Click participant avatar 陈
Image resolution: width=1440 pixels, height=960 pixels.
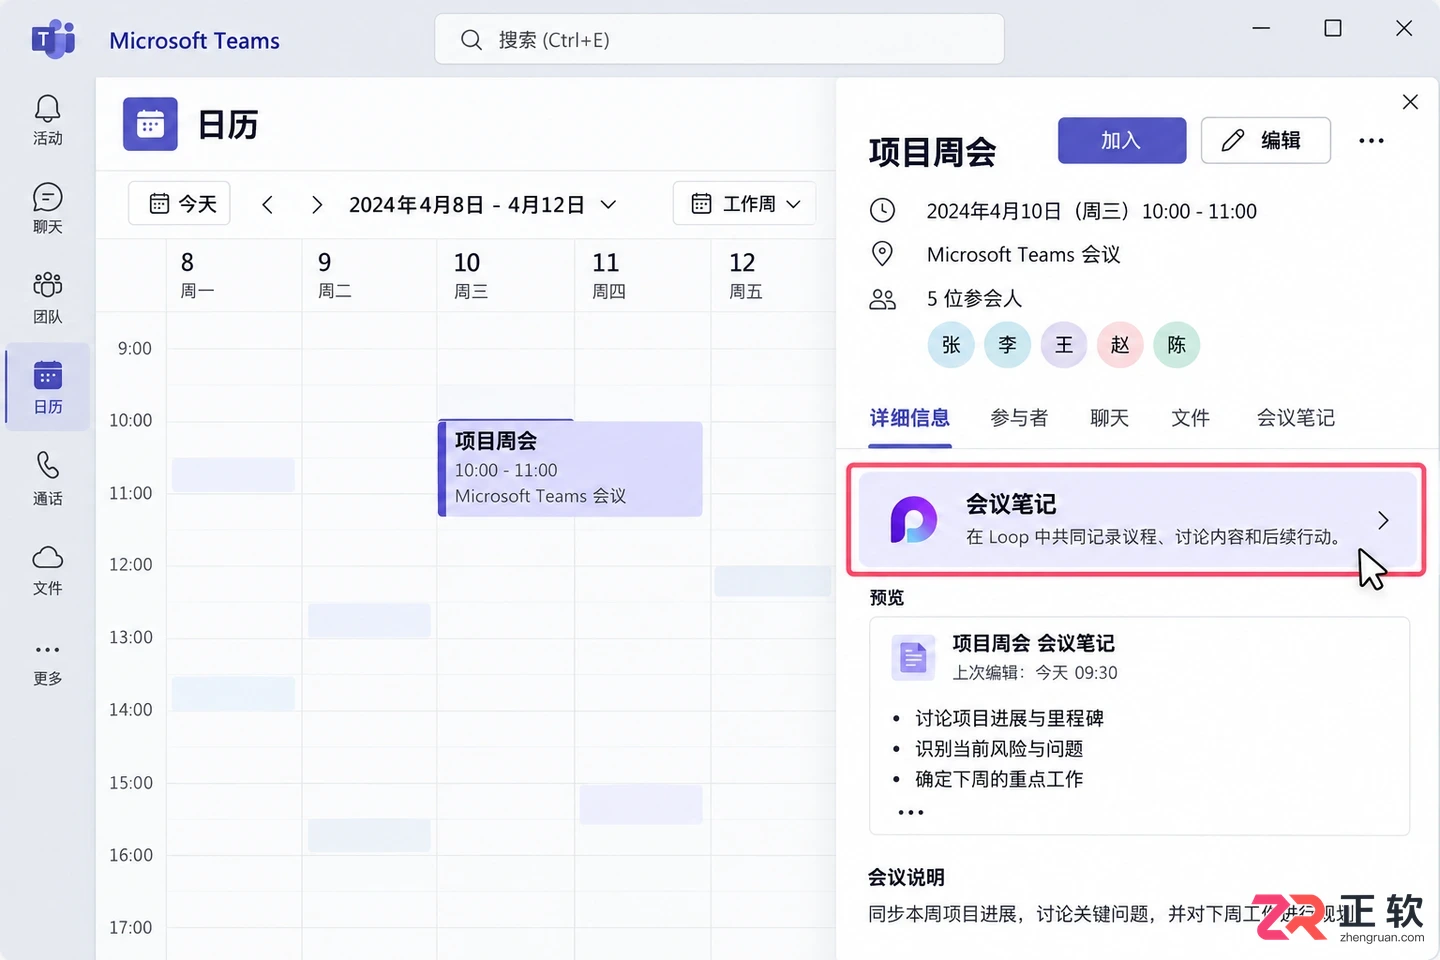pyautogui.click(x=1176, y=345)
